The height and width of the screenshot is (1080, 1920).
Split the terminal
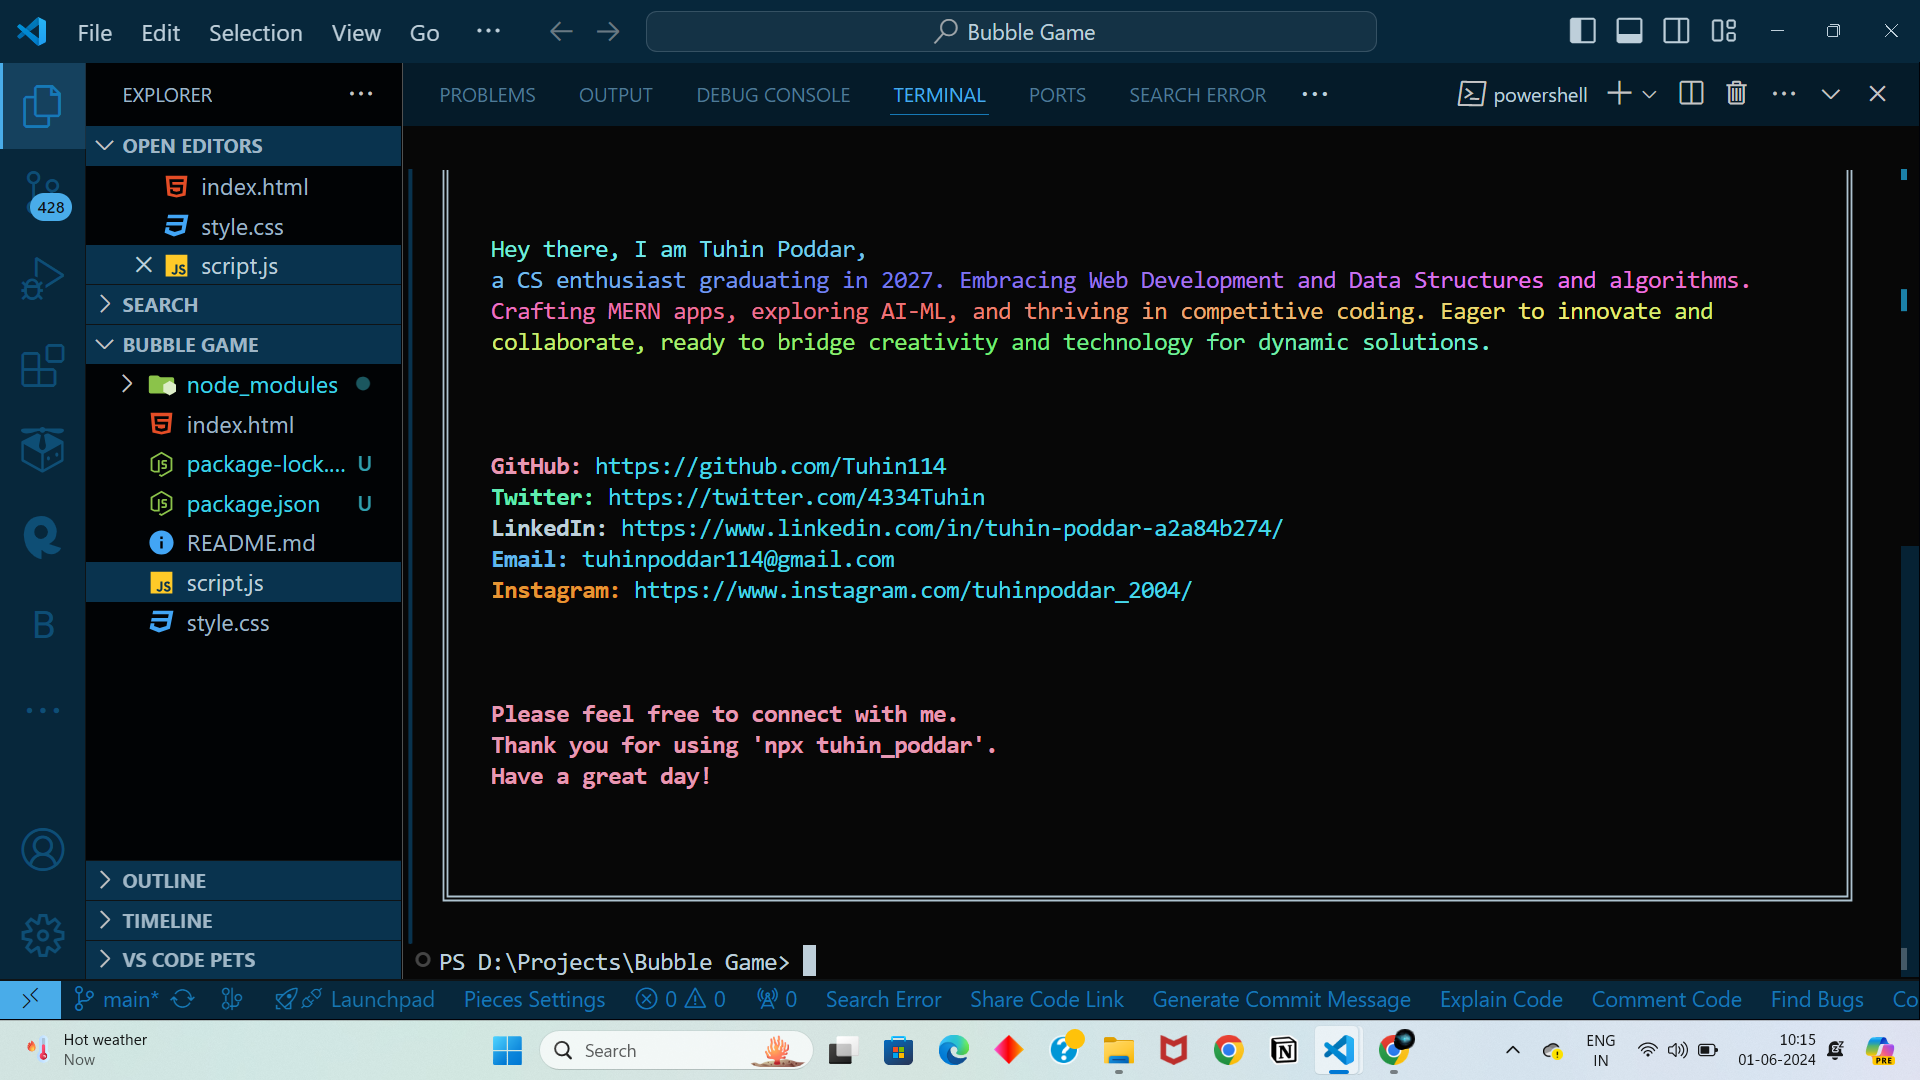pos(1691,94)
